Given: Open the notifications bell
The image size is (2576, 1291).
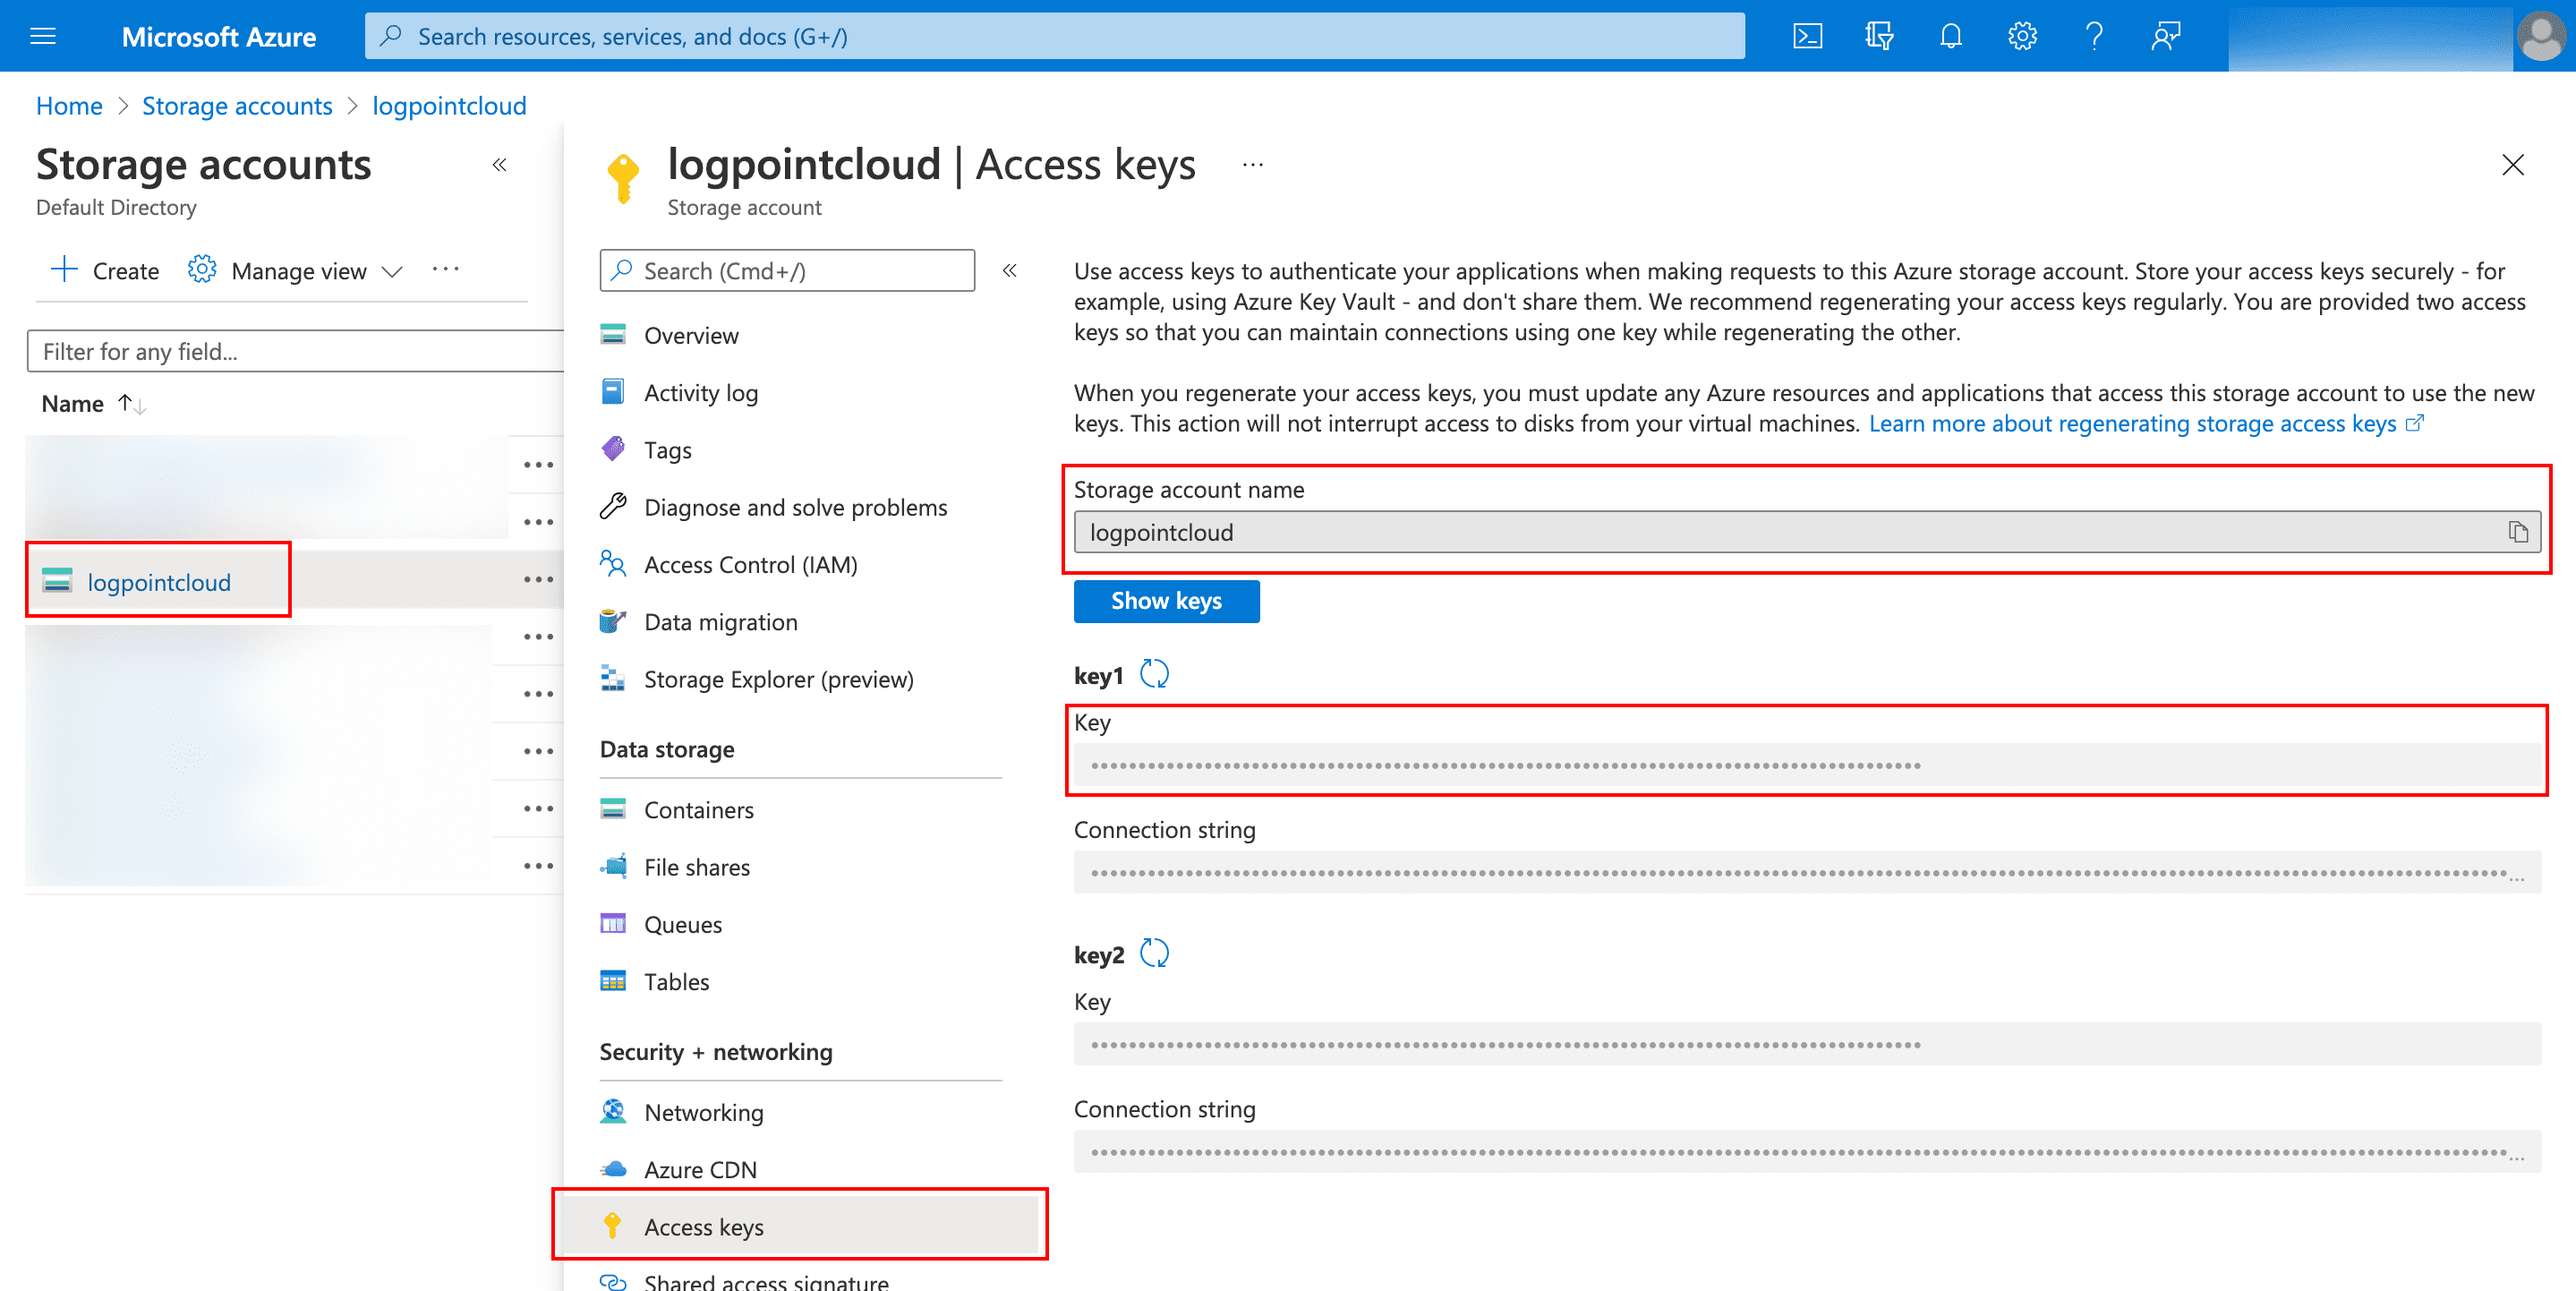Looking at the screenshot, I should [1950, 36].
